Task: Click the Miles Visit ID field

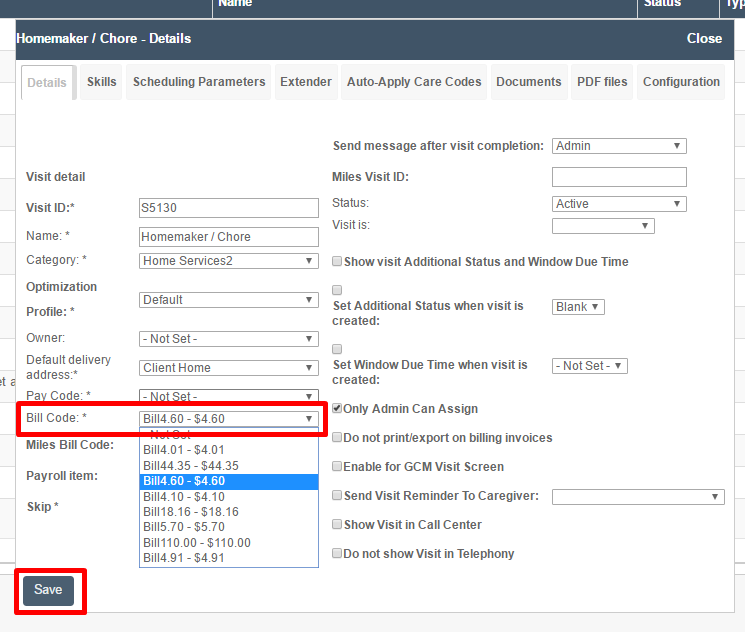Action: tap(619, 177)
